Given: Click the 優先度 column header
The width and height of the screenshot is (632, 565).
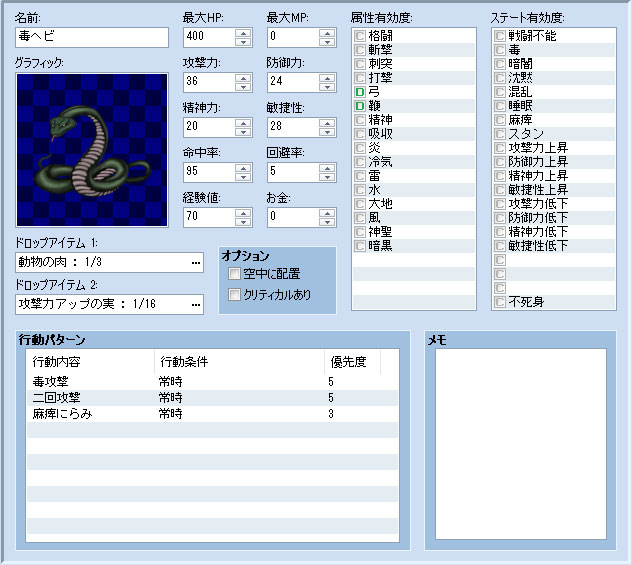Looking at the screenshot, I should click(352, 361).
